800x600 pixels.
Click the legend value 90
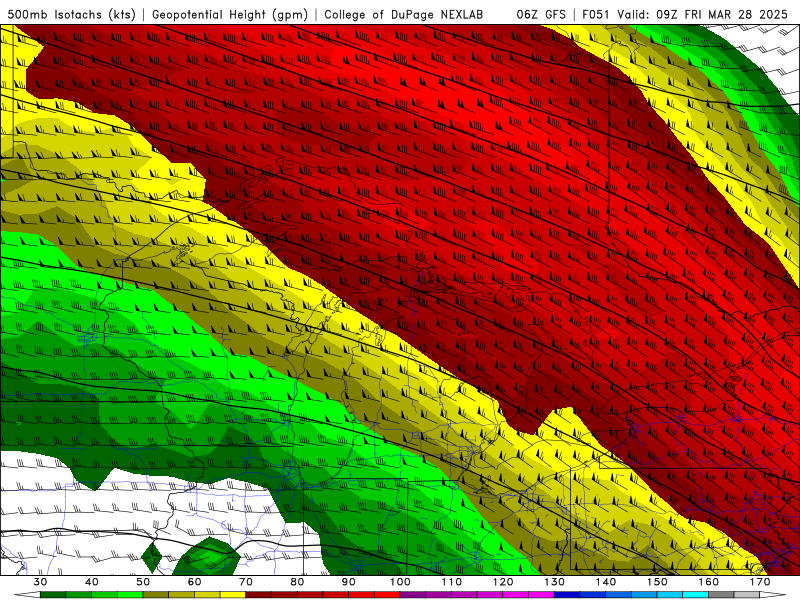[349, 582]
